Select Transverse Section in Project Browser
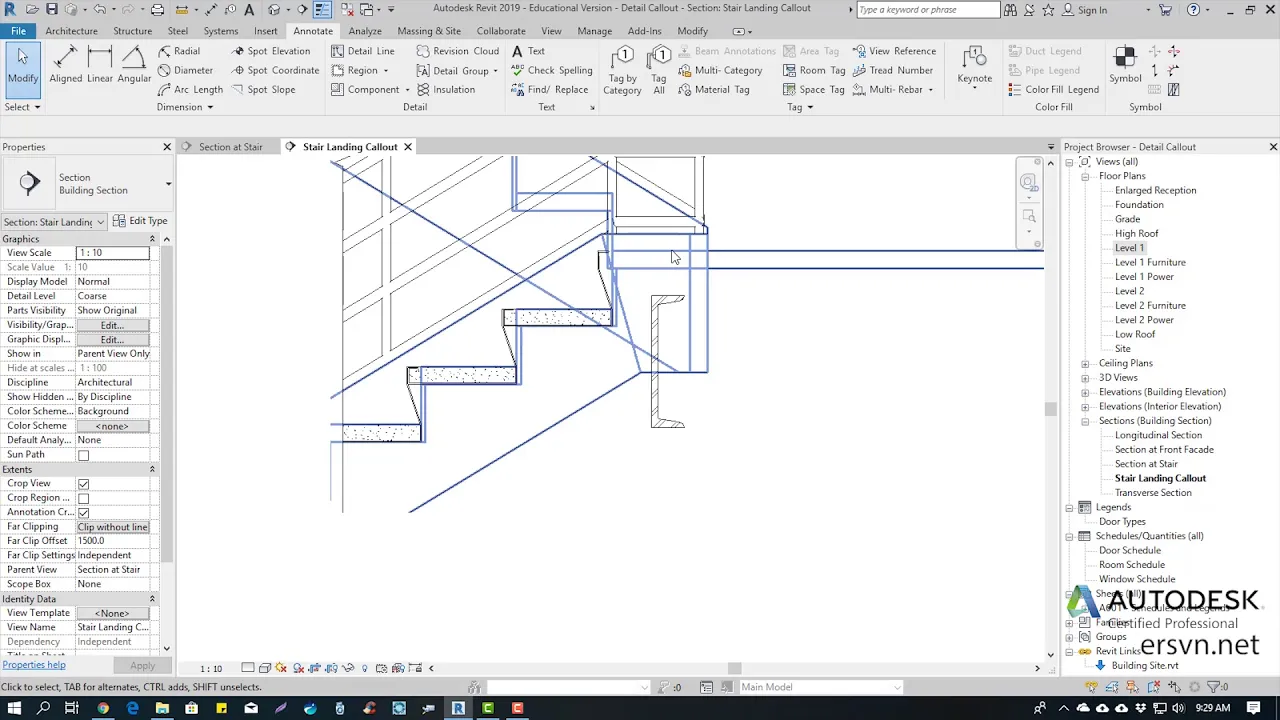 pyautogui.click(x=1153, y=493)
